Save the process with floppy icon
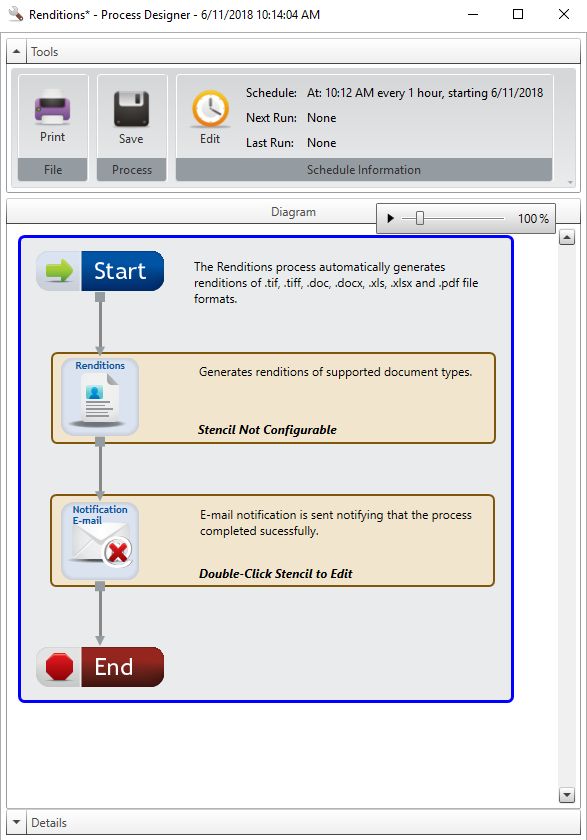This screenshot has height=840, width=587. pos(131,109)
